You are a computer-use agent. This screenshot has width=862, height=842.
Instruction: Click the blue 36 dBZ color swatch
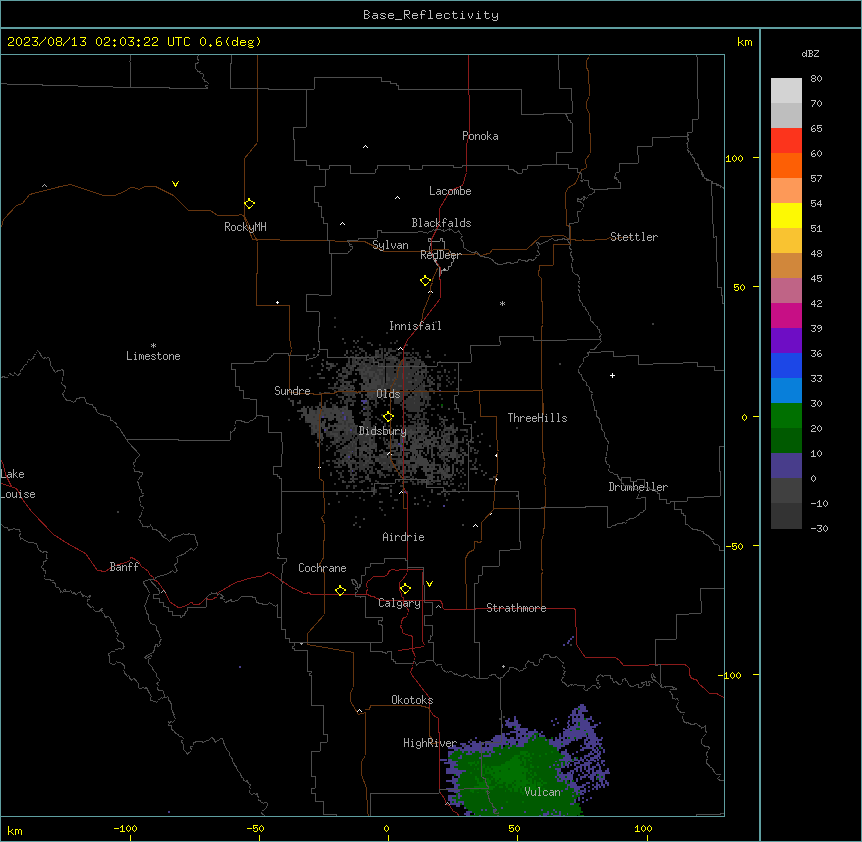click(x=786, y=365)
